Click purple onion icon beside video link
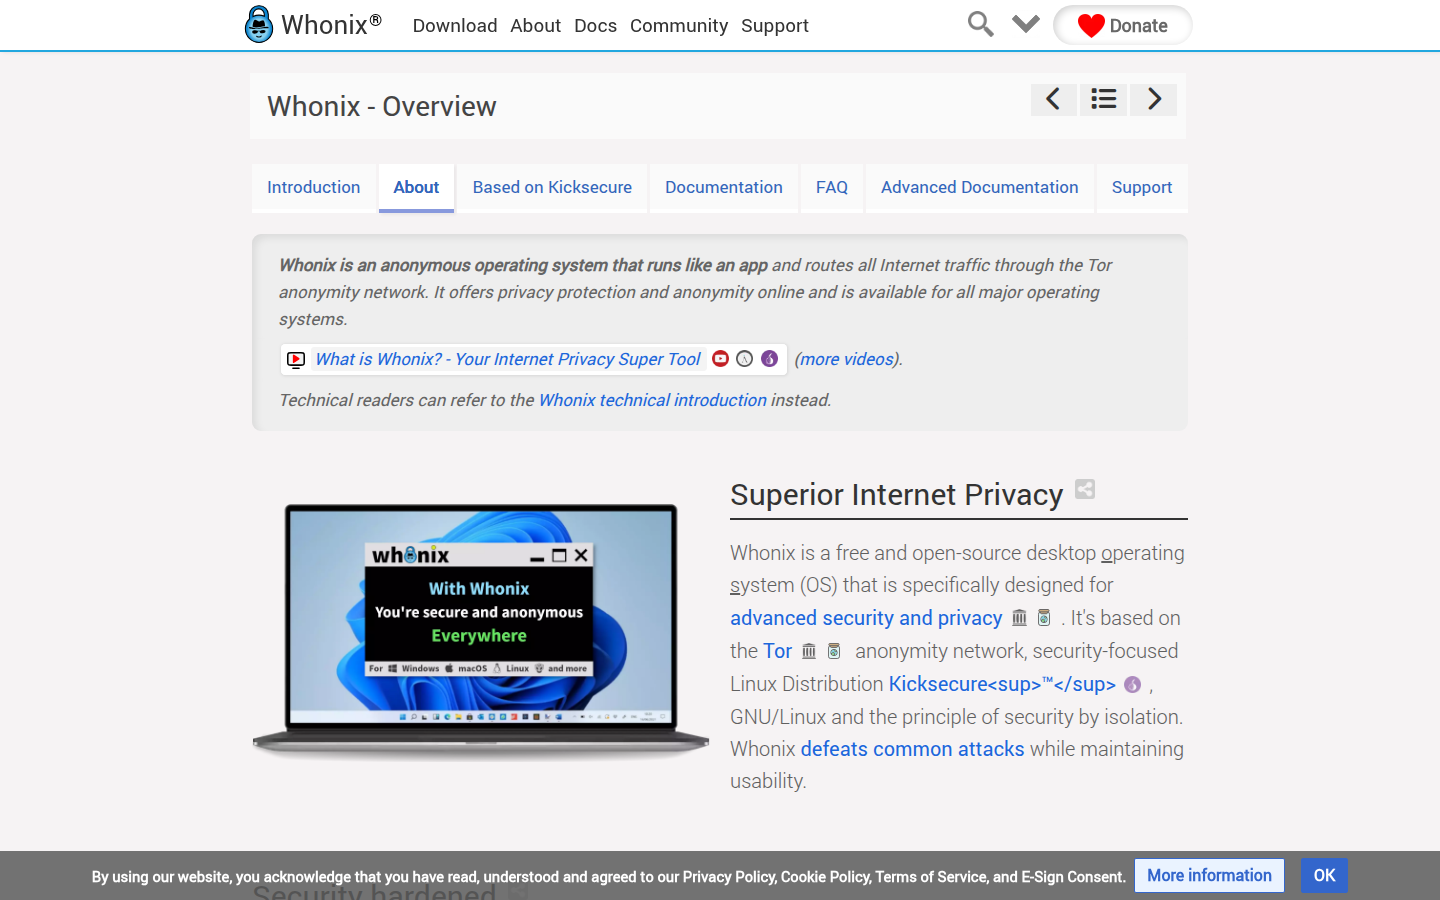This screenshot has width=1440, height=900. coord(769,358)
